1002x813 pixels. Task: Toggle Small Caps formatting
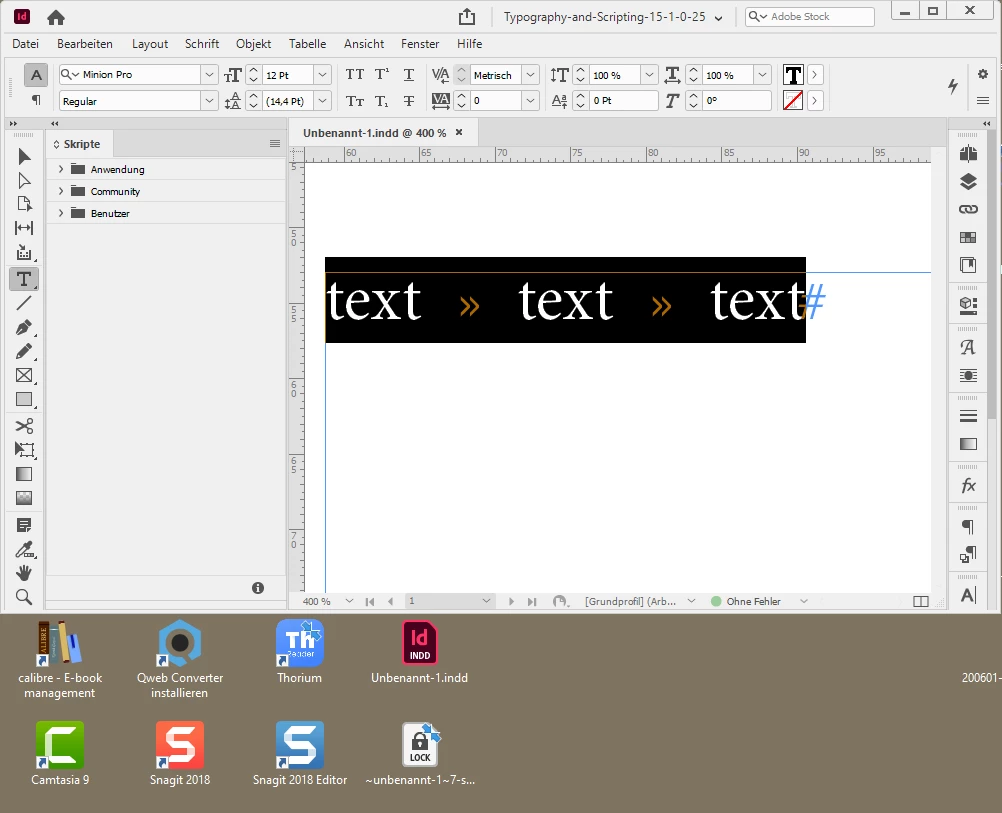pyautogui.click(x=355, y=101)
